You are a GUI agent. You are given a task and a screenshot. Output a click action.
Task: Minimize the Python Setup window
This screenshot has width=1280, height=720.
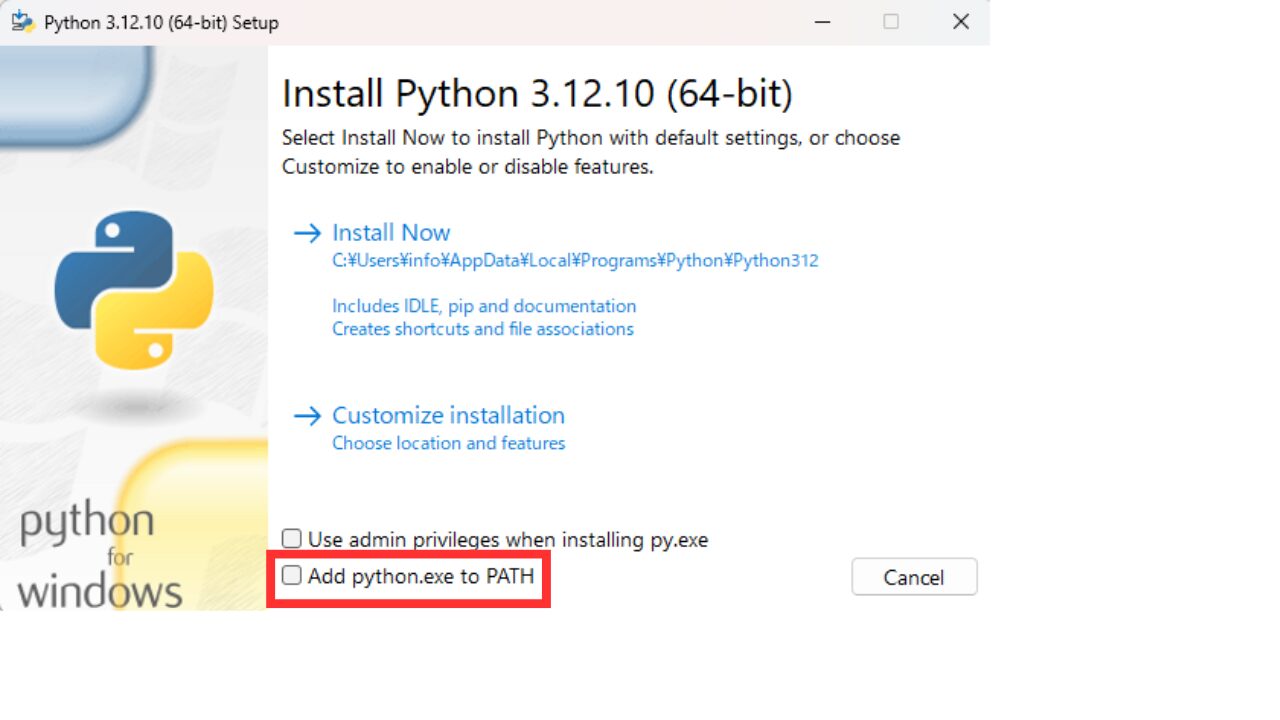click(x=822, y=21)
